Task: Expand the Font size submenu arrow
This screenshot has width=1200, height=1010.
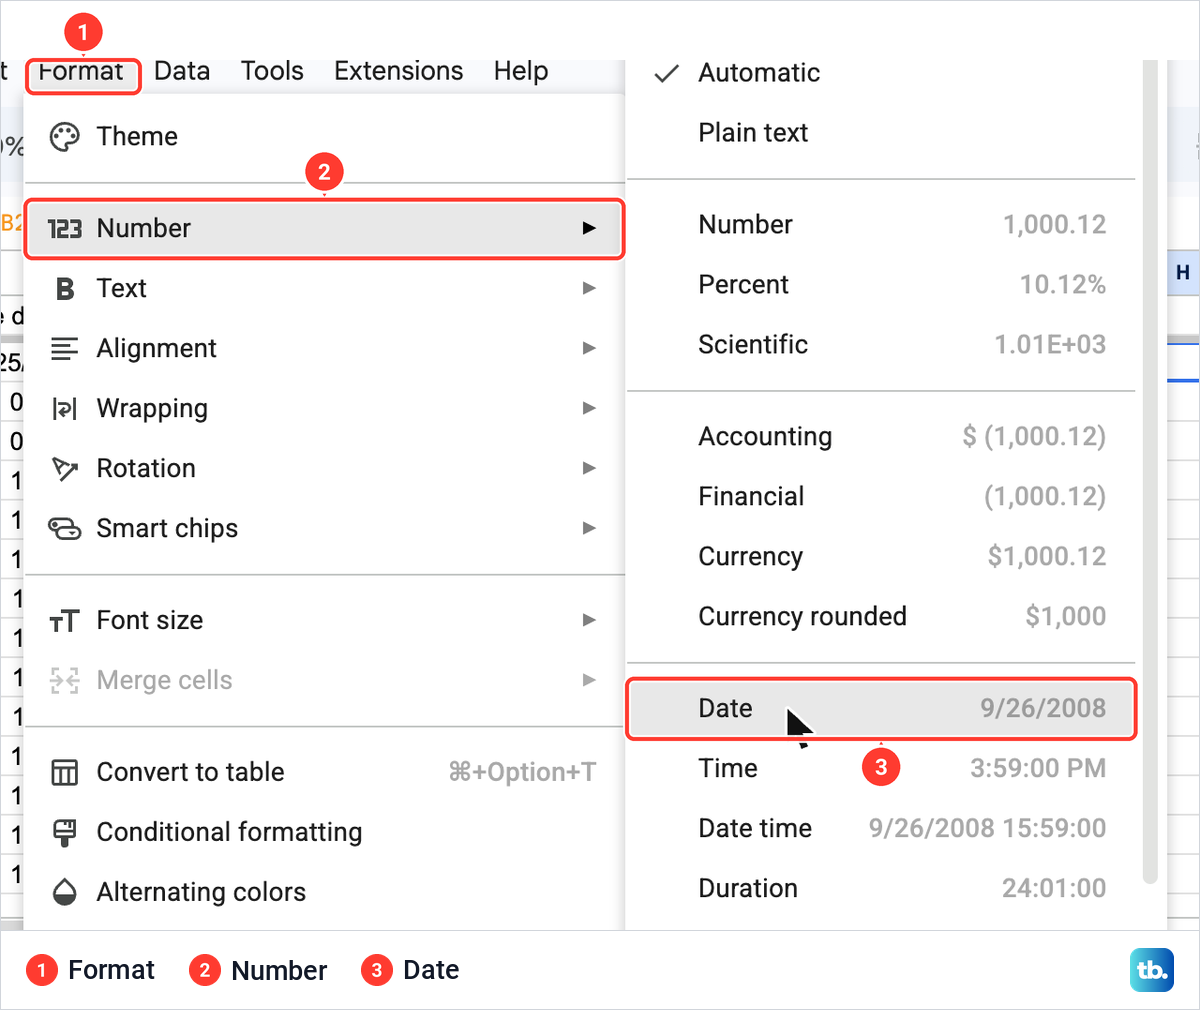Action: pos(589,620)
